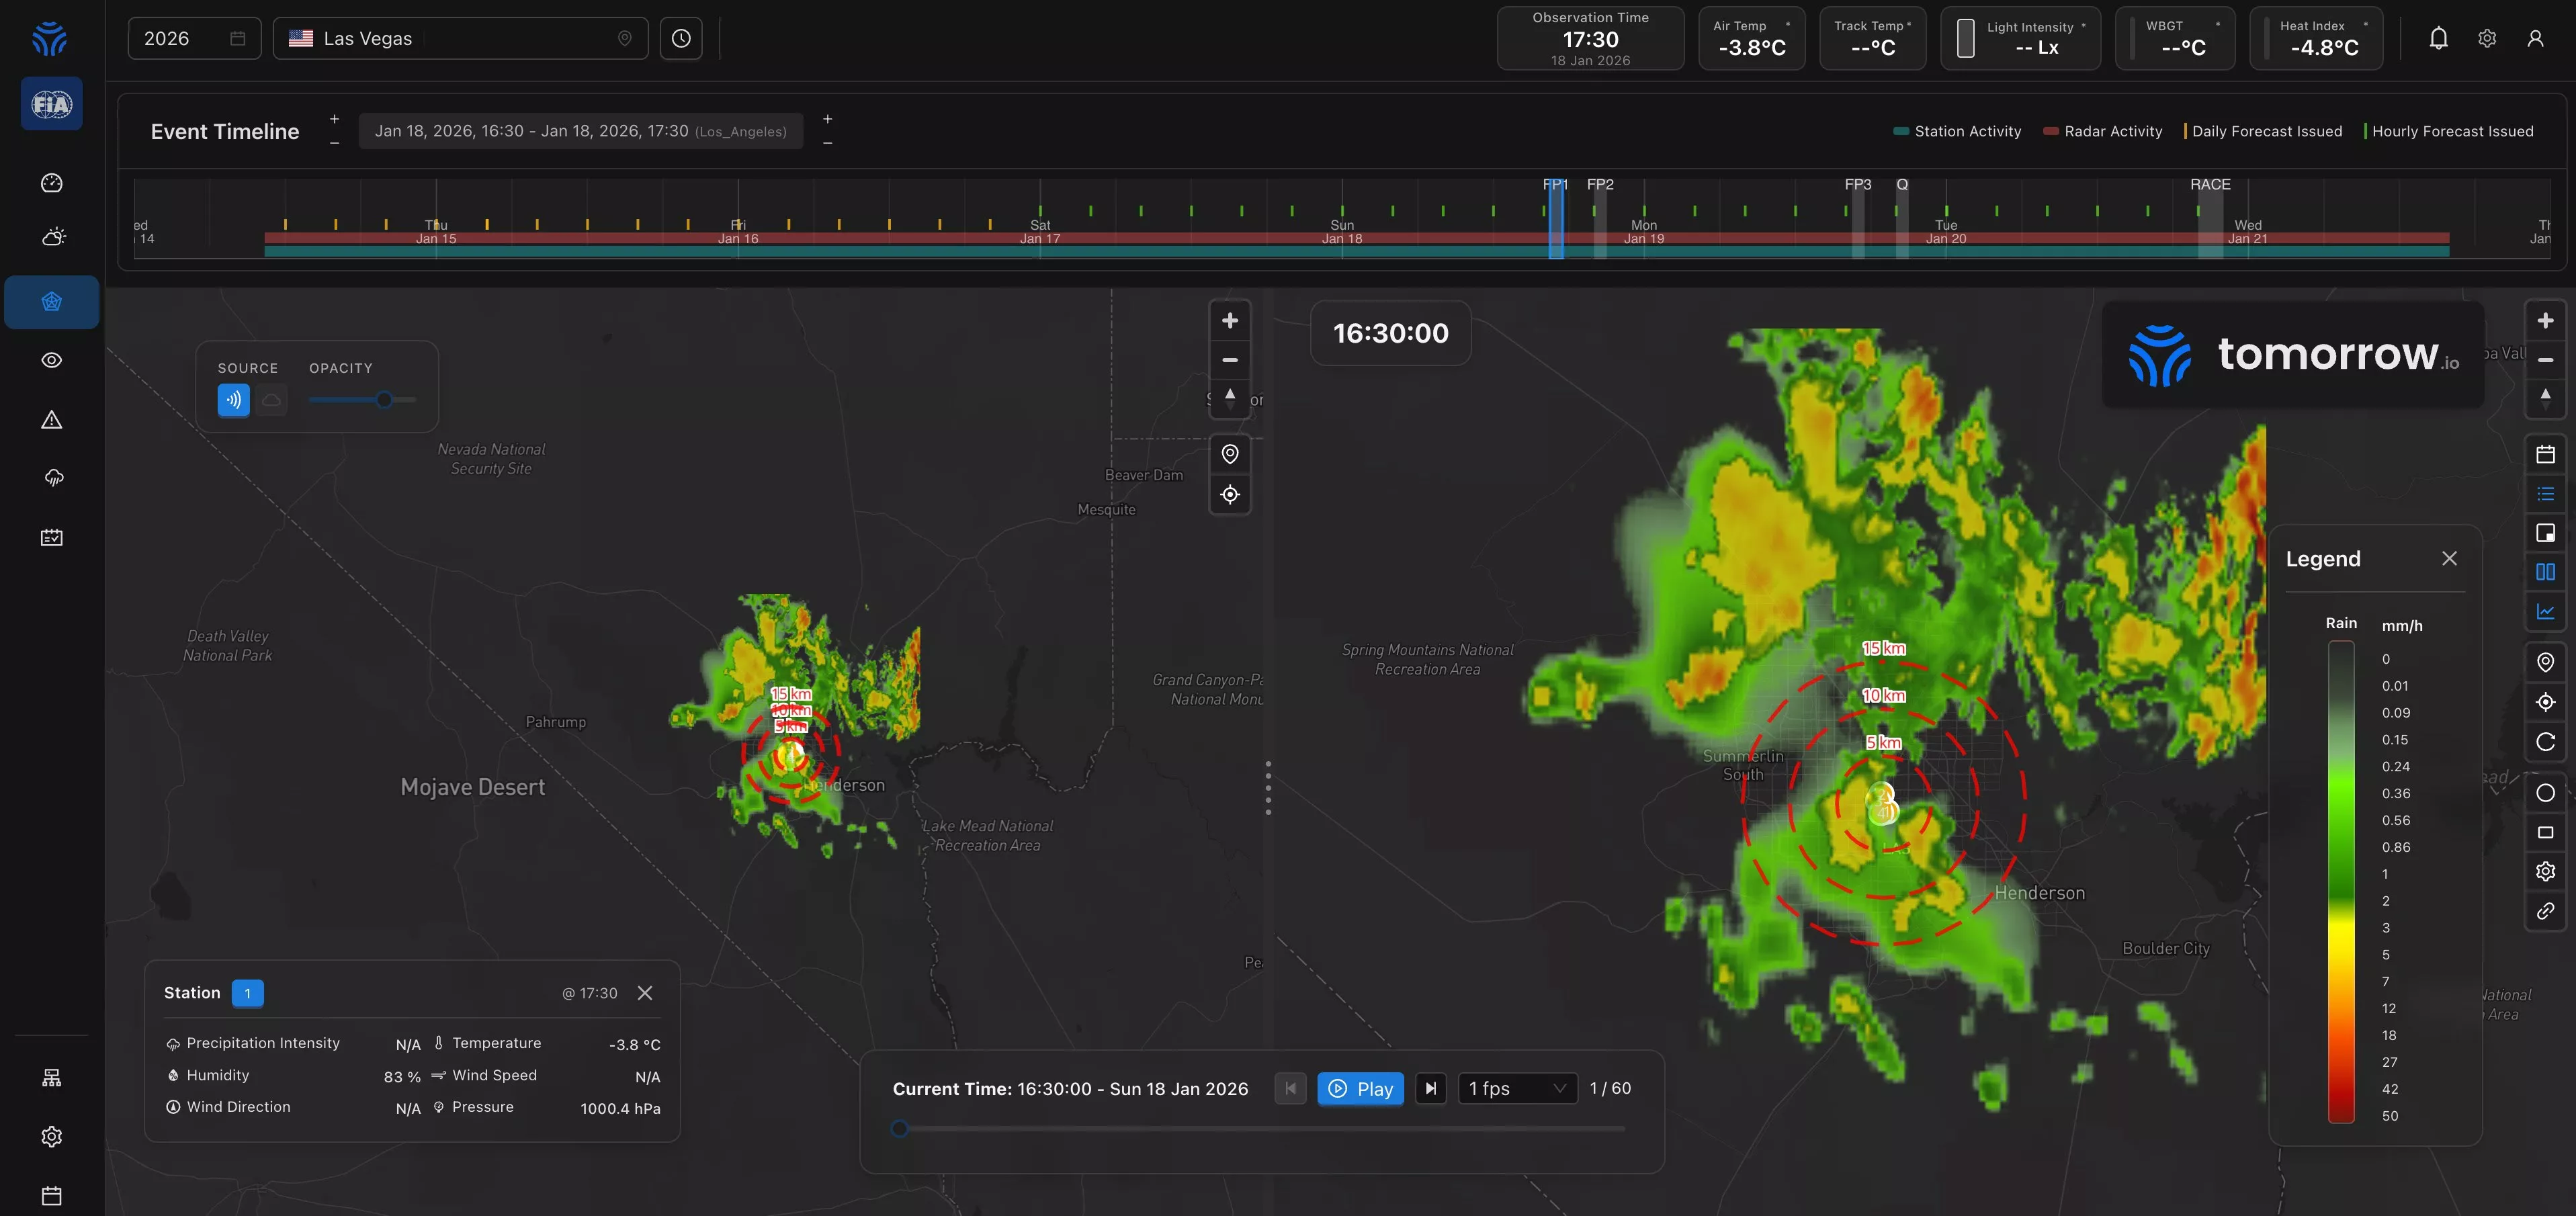The height and width of the screenshot is (1216, 2576).
Task: Click the link share icon in right toolbar
Action: [x=2546, y=911]
